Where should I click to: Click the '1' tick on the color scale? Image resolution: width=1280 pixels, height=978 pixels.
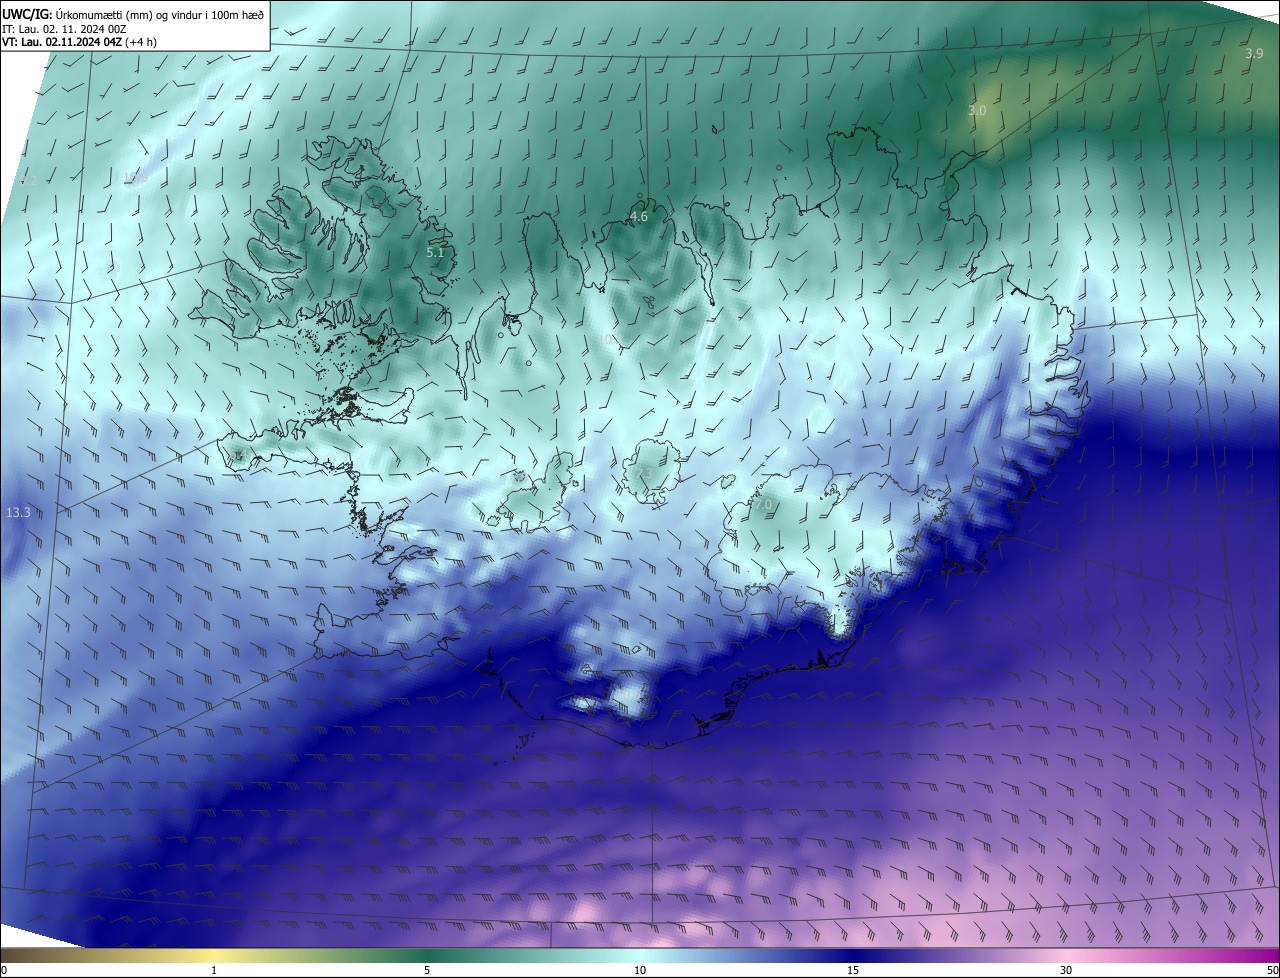(x=215, y=970)
